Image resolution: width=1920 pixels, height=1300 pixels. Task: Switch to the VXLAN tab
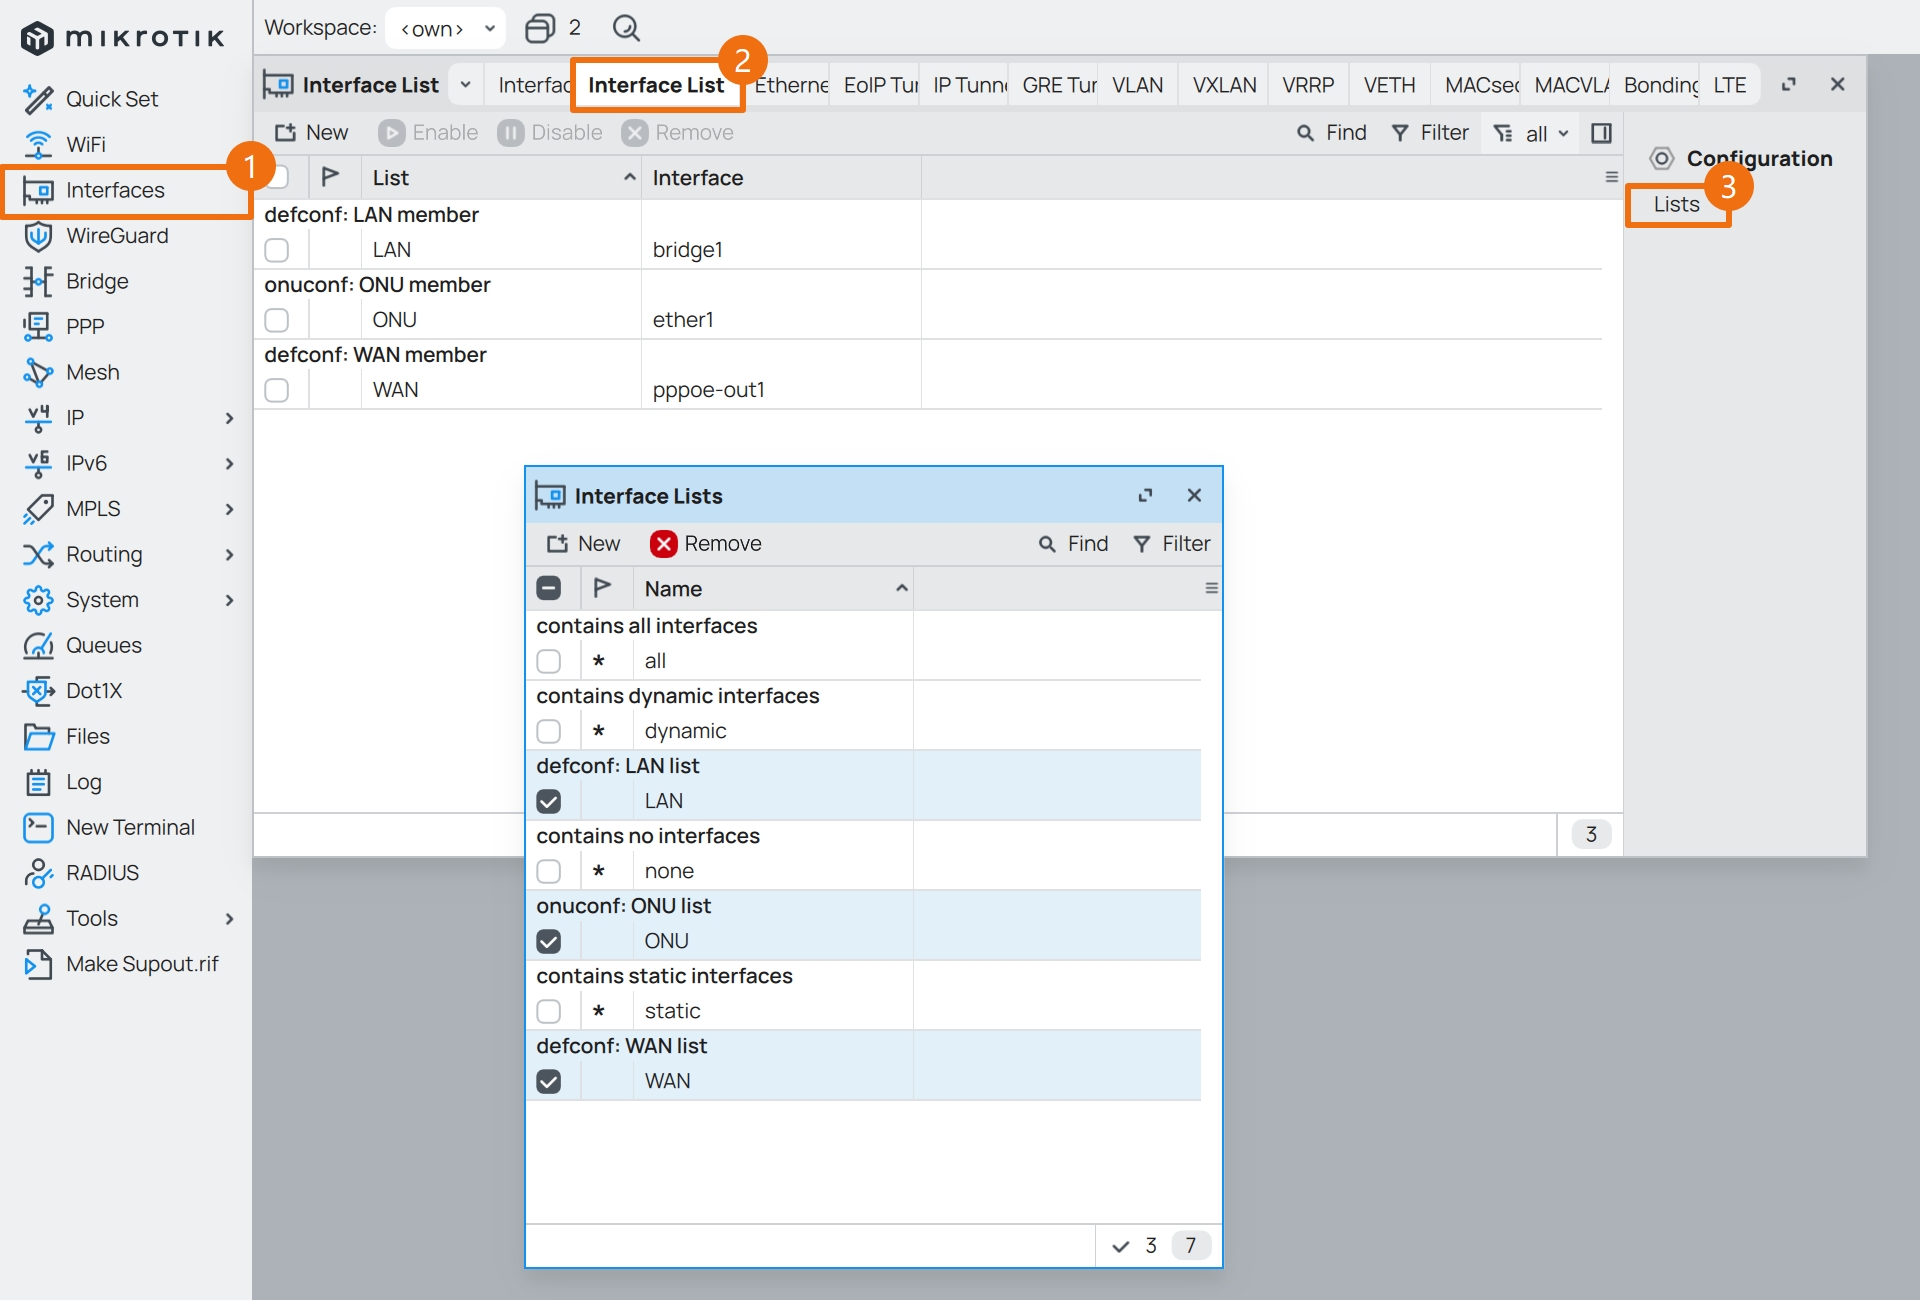1224,85
